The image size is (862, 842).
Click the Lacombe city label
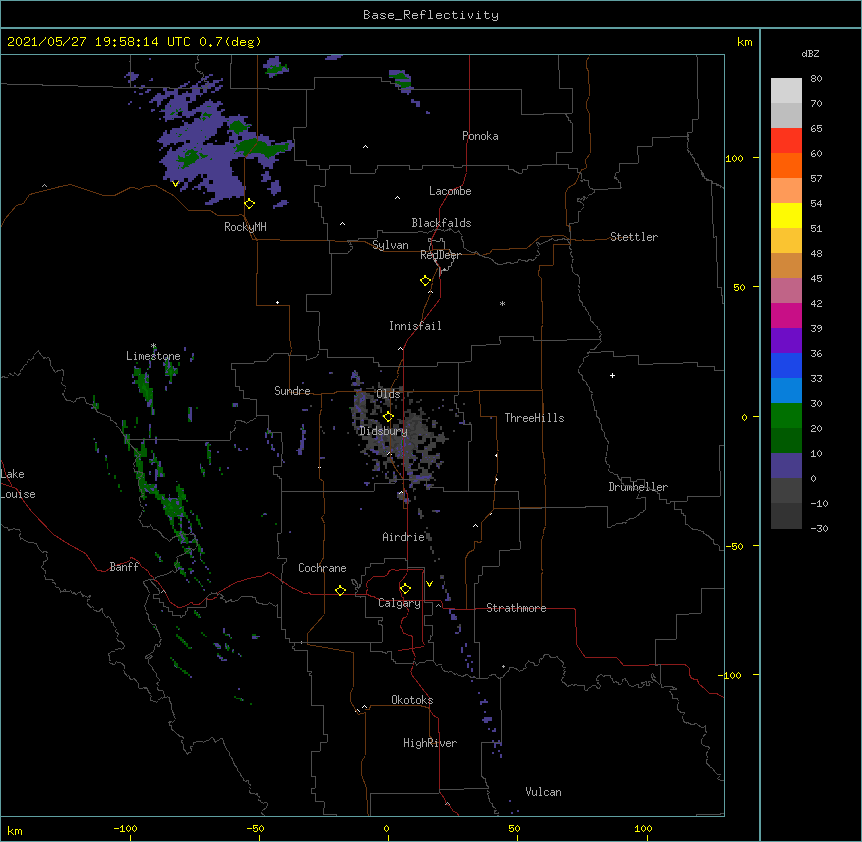450,191
